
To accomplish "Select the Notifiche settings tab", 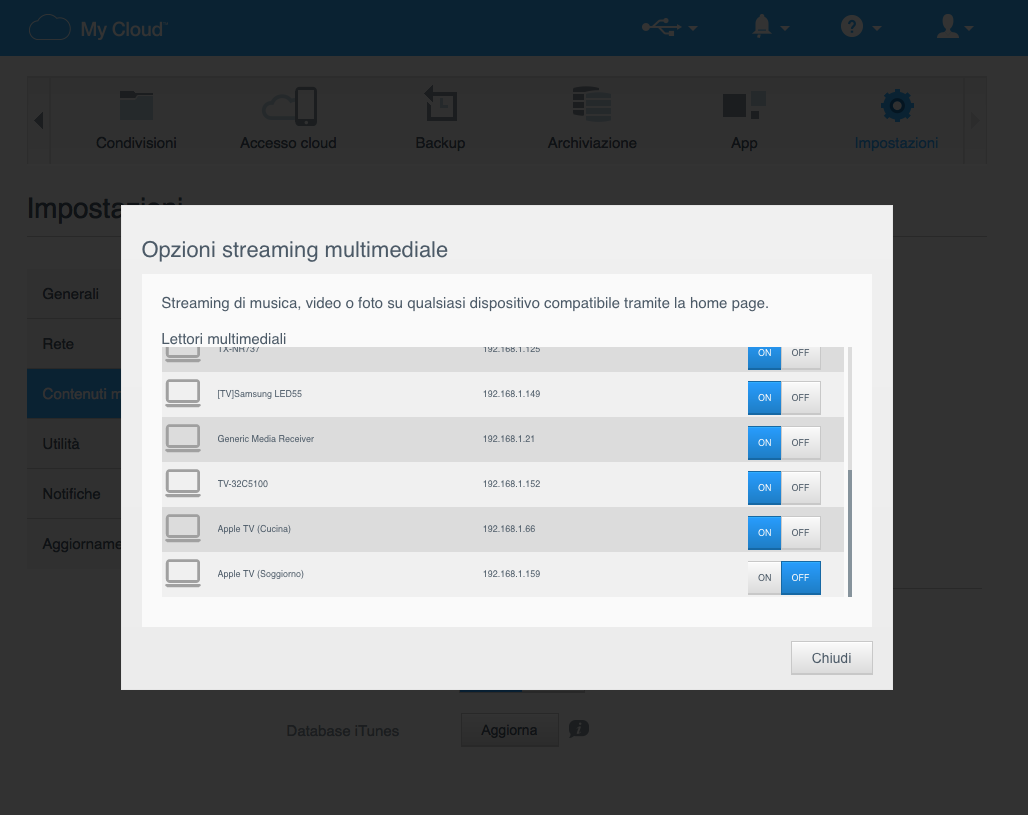I will click(74, 494).
